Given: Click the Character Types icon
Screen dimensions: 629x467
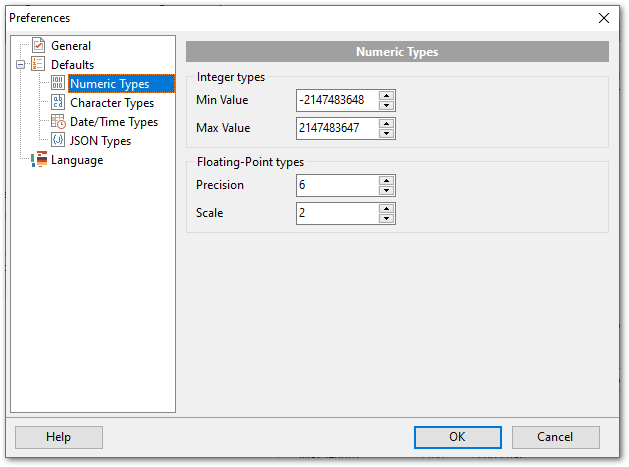Looking at the screenshot, I should (x=58, y=102).
